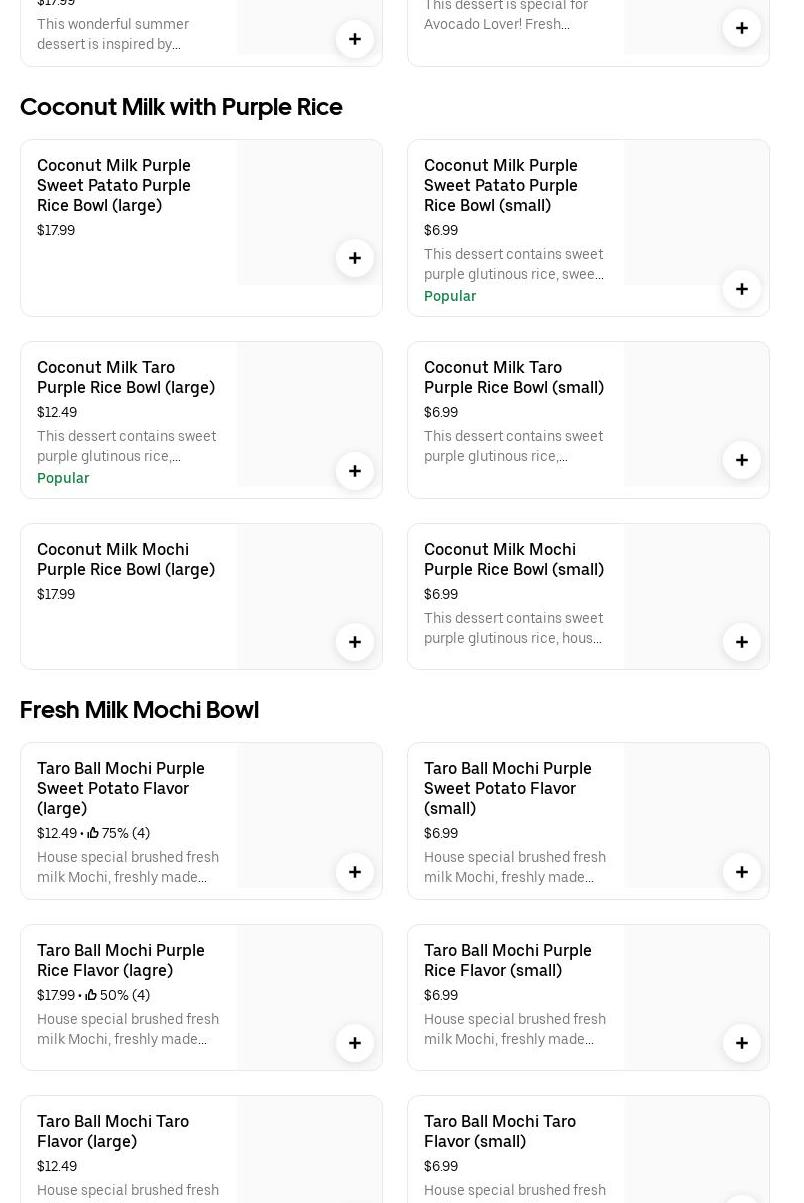804x1203 pixels.
Task: Open Coconut Milk Mochi Purple Rice Bowl (small) item
Action: point(513,559)
